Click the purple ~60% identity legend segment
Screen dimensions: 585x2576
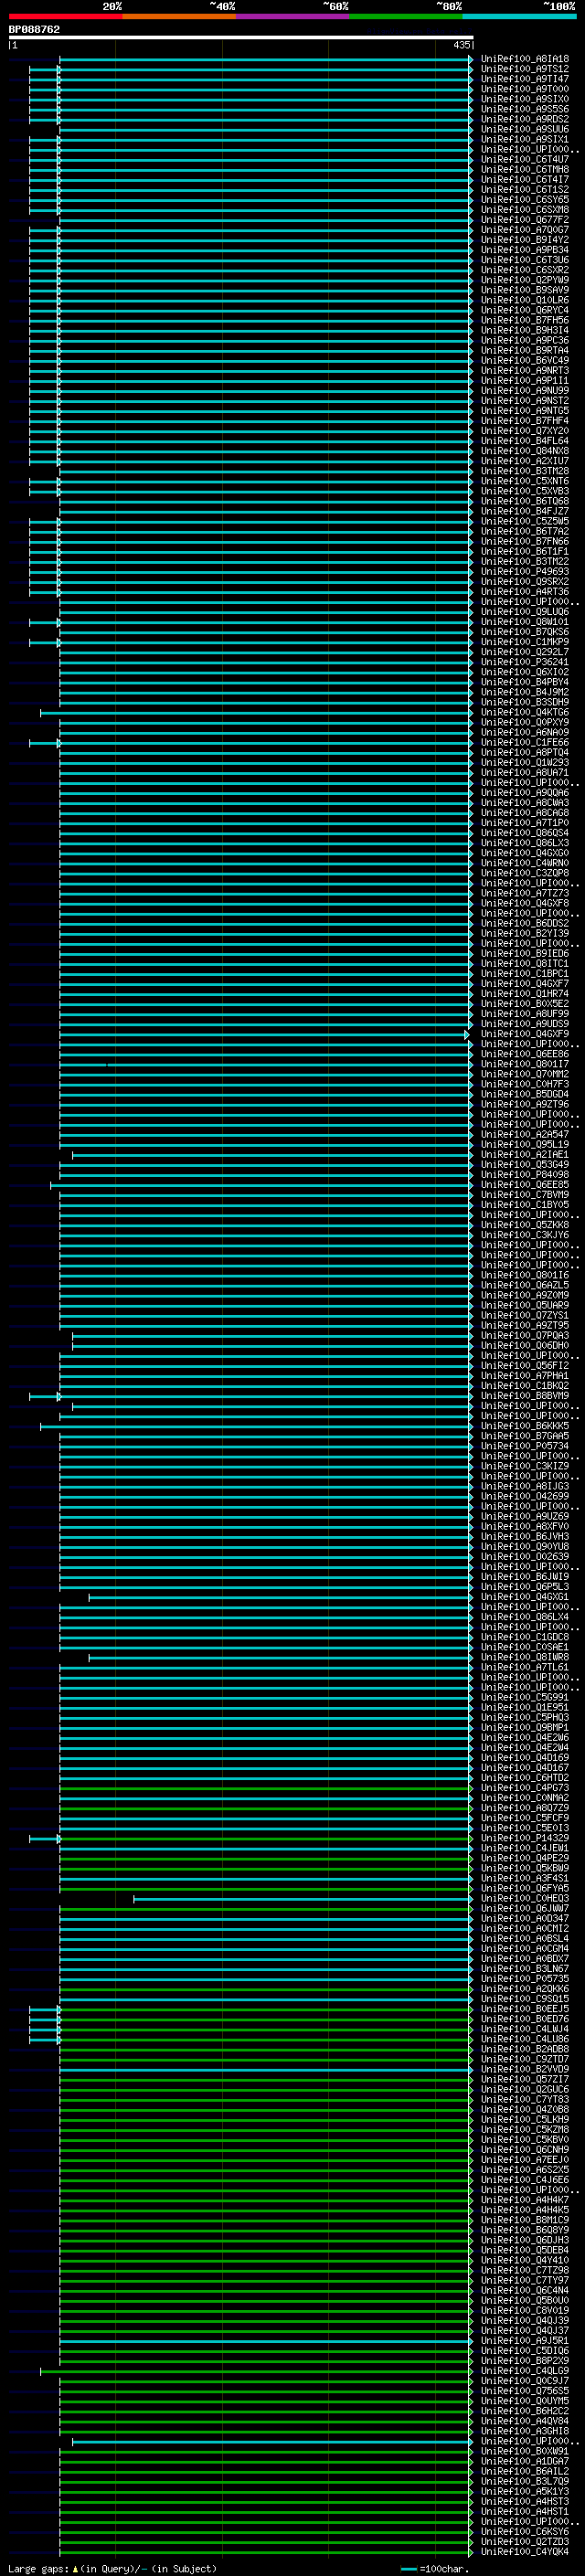click(292, 16)
